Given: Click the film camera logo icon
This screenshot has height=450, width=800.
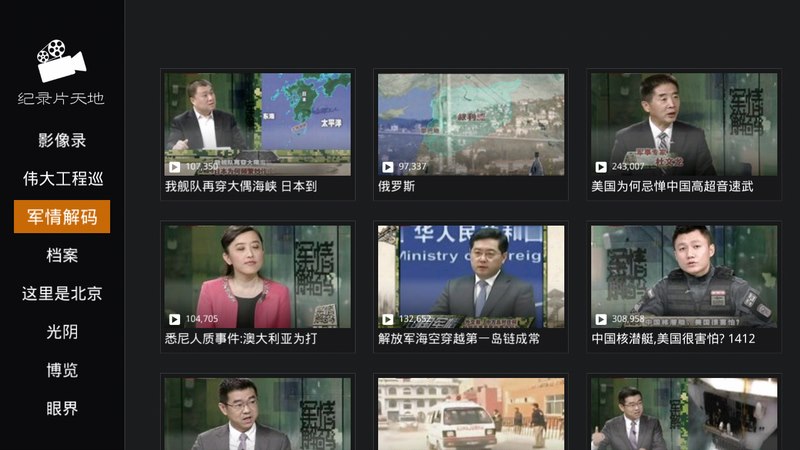Looking at the screenshot, I should coord(61,60).
